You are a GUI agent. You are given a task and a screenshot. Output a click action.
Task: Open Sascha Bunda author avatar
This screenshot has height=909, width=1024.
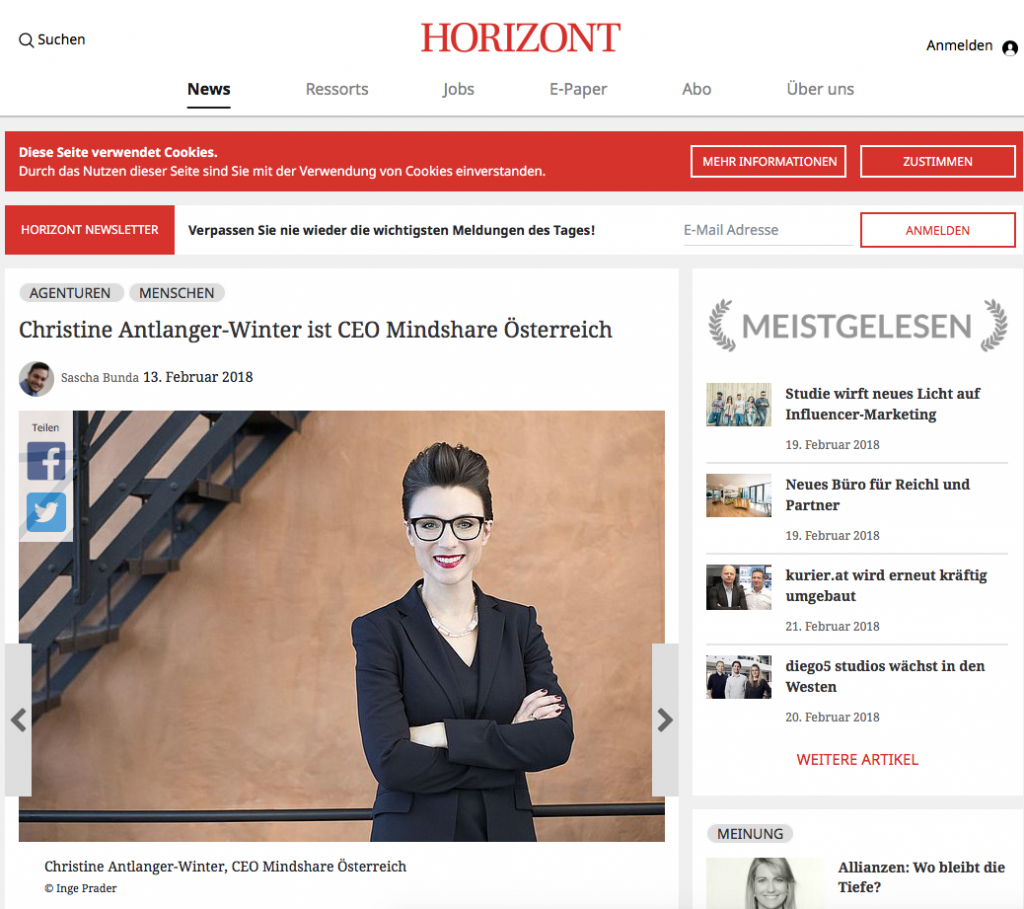coord(37,379)
